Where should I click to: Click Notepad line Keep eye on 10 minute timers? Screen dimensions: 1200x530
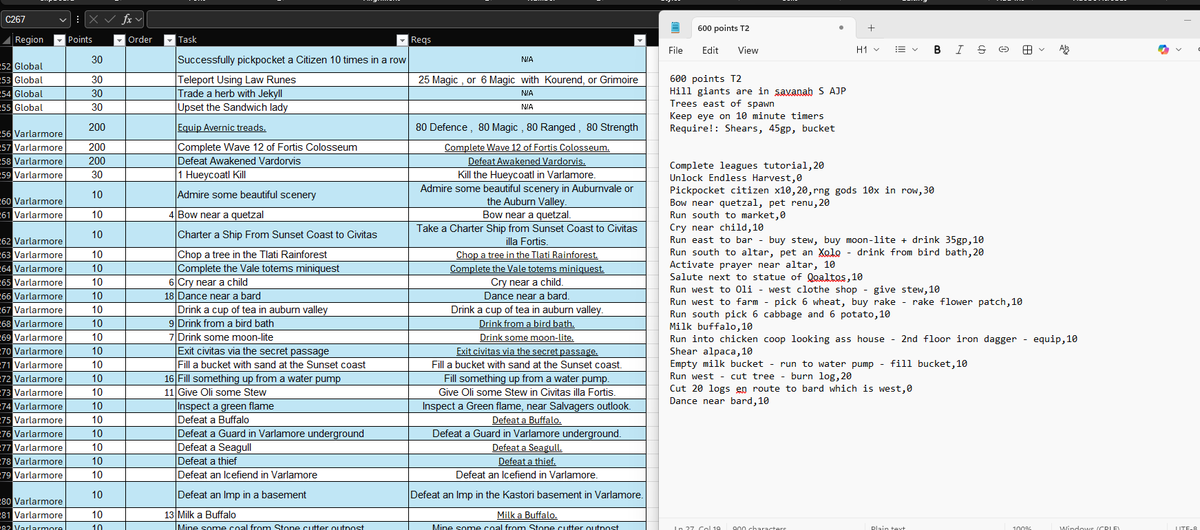[746, 115]
